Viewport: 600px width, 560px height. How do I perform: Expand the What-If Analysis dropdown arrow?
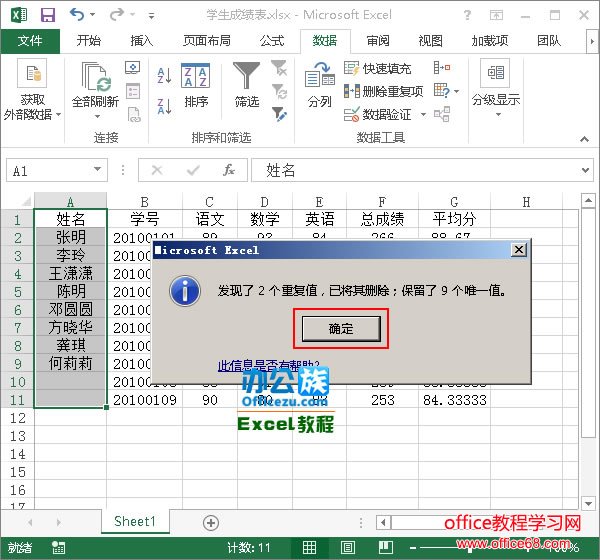click(457, 91)
